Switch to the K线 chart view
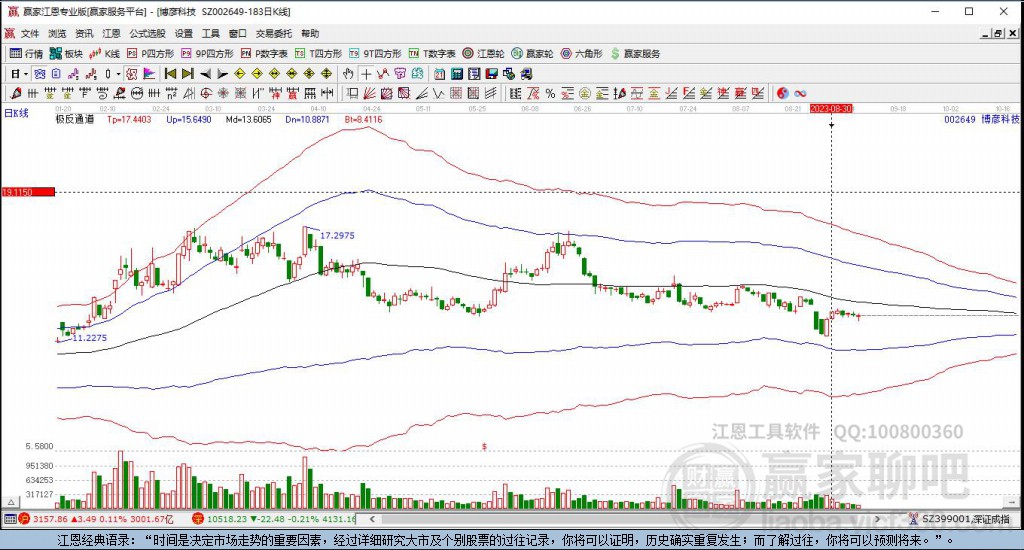This screenshot has height=550, width=1024. 104,54
